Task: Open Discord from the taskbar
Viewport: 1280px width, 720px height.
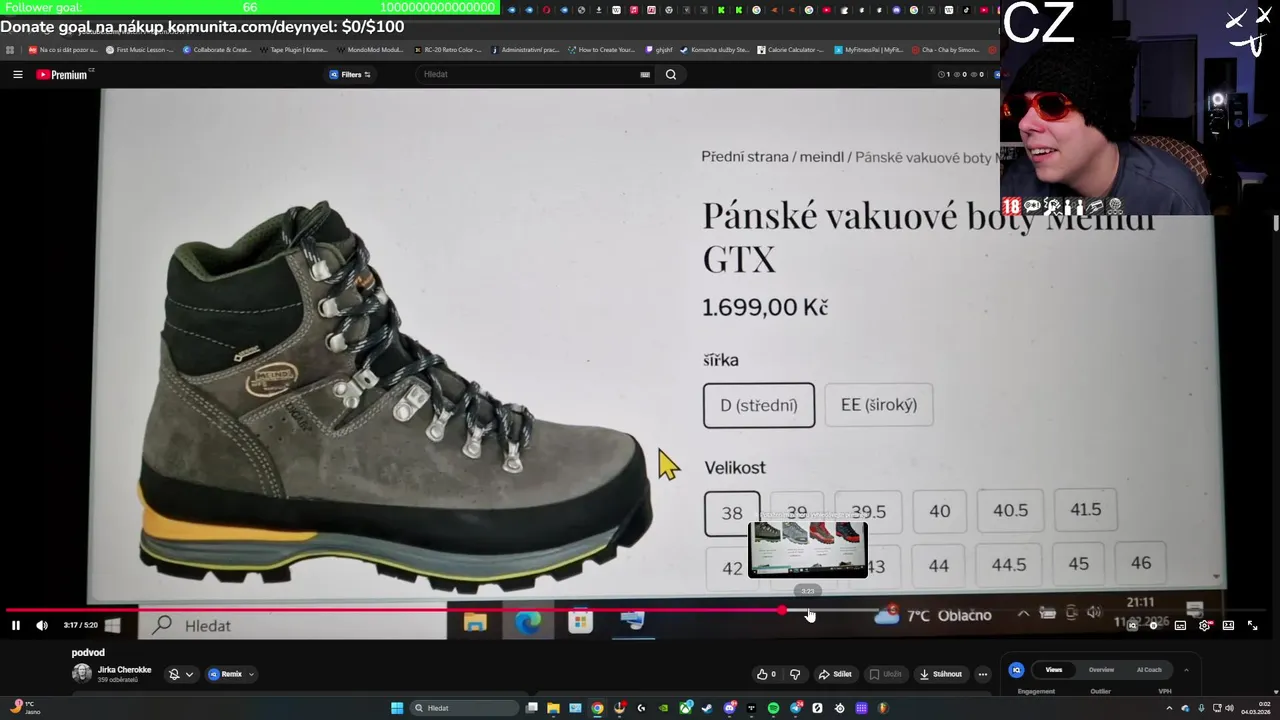Action: point(729,708)
